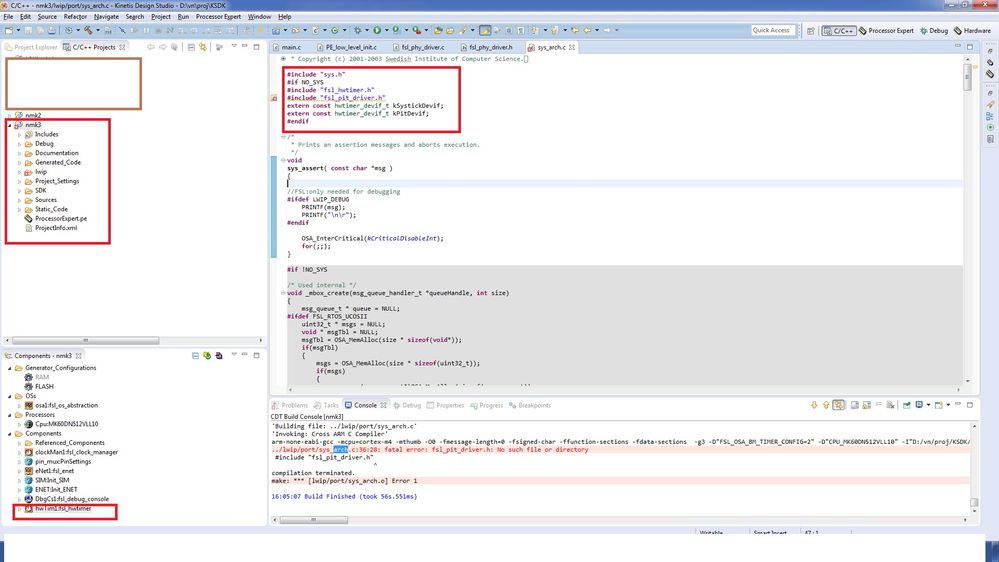Screen dimensions: 999x562
Task: Expand the Debug folder in nmk3
Action: click(20, 144)
